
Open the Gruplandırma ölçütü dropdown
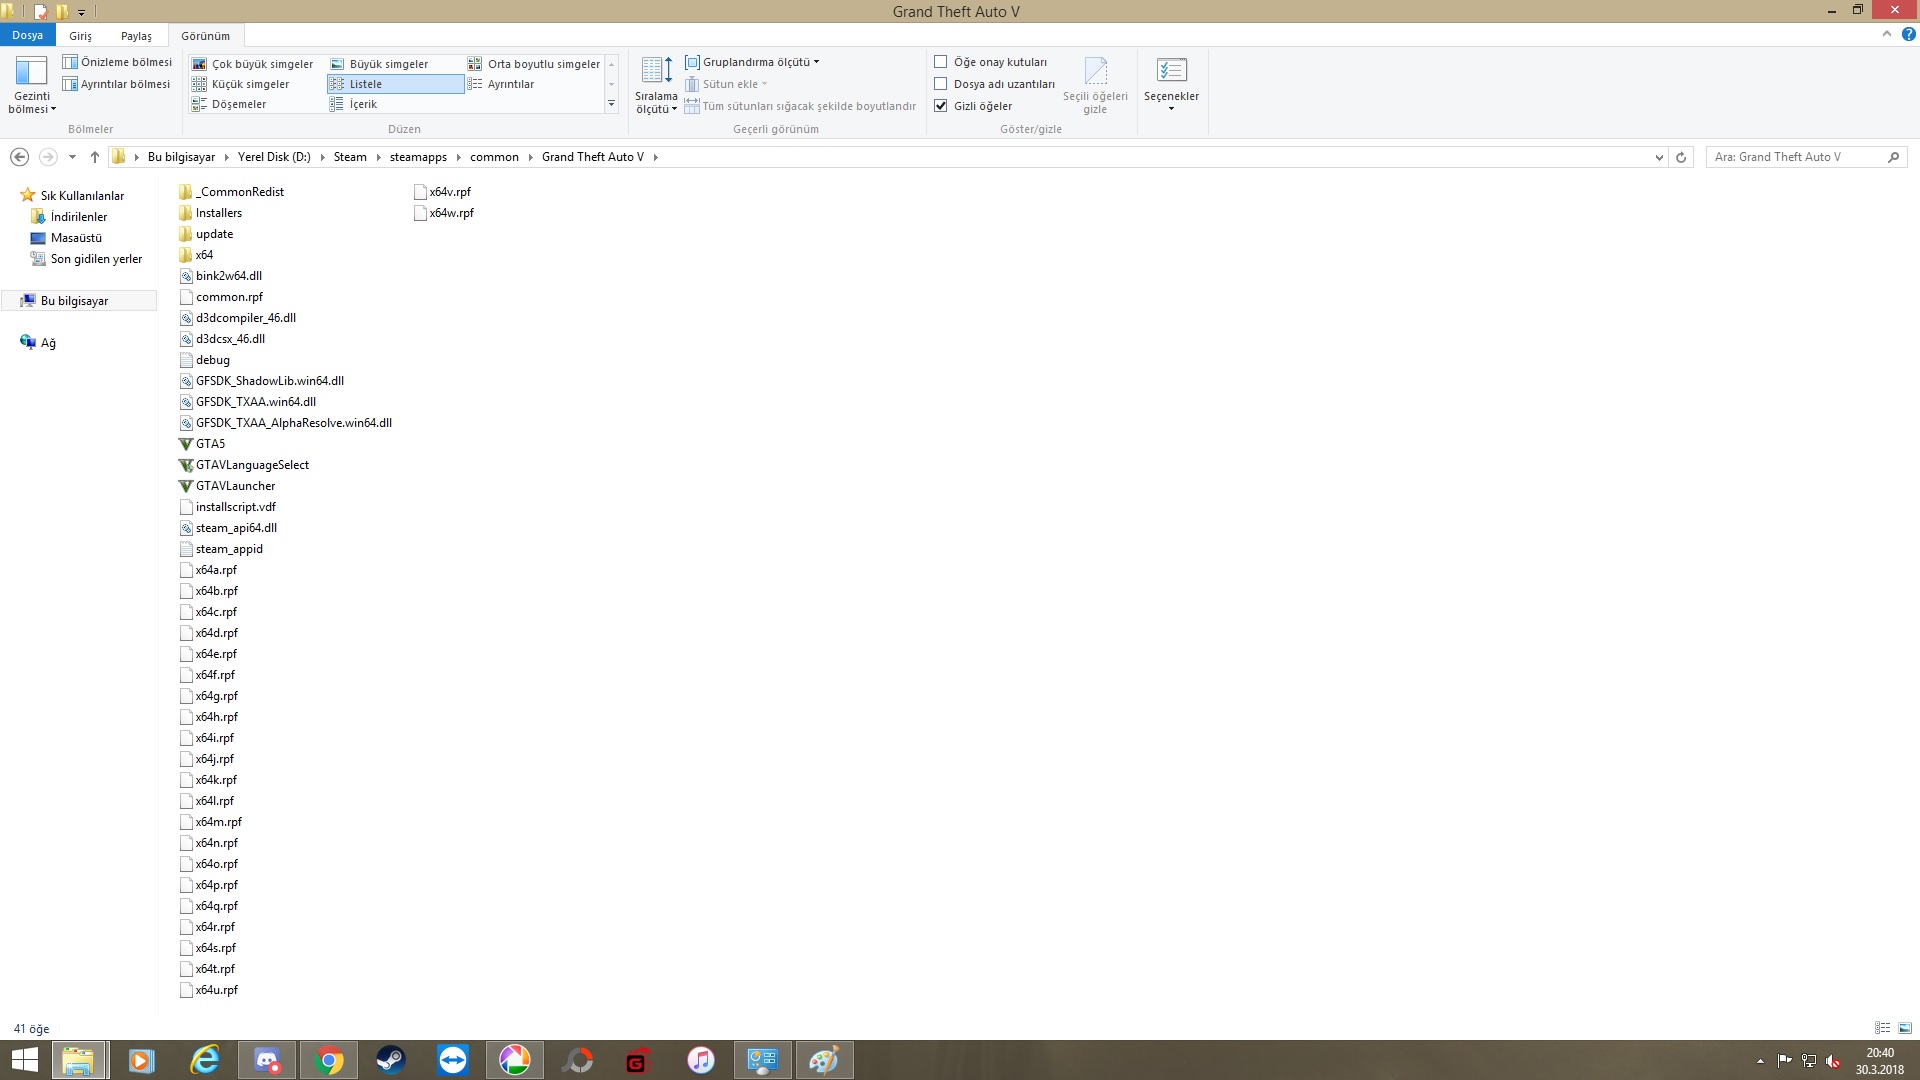tap(752, 62)
